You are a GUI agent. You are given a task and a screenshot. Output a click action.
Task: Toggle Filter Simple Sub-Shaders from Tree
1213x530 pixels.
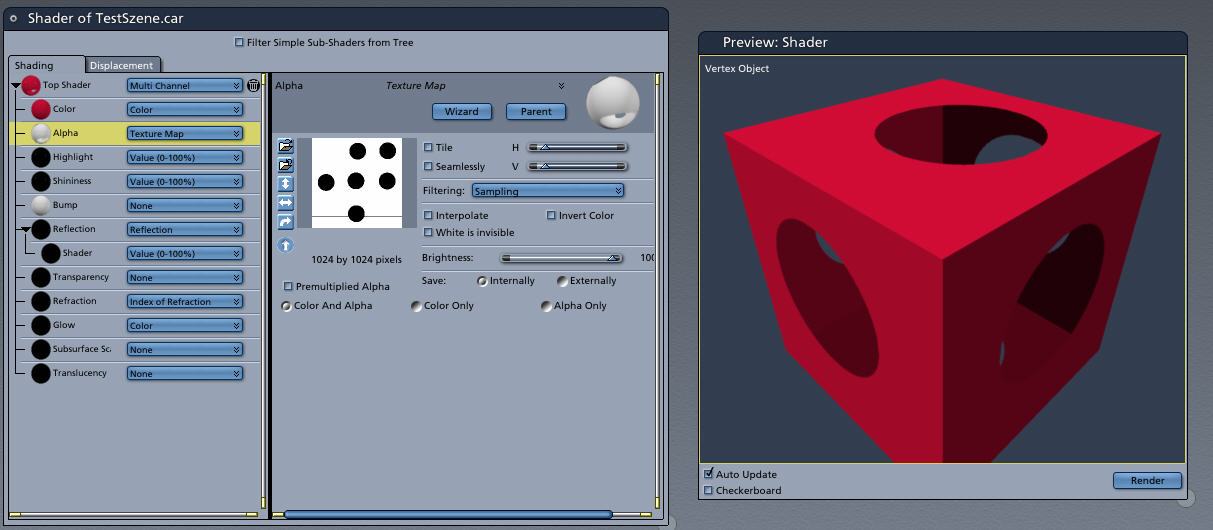tap(239, 42)
